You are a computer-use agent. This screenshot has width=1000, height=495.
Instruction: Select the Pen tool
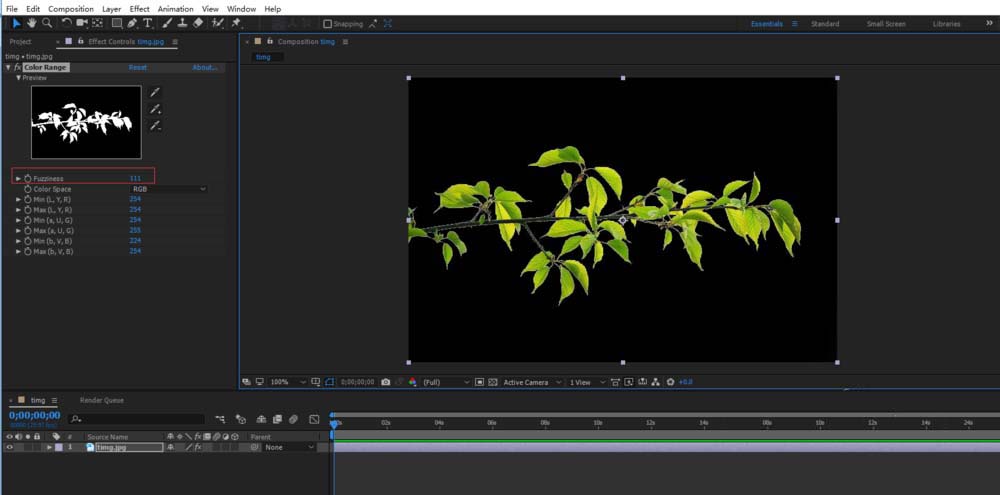click(x=132, y=22)
